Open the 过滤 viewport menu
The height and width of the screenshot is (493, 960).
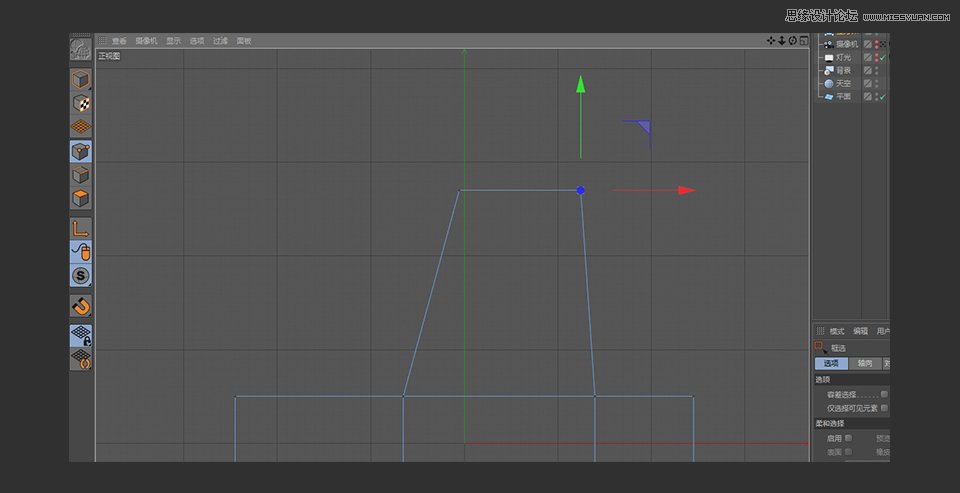click(220, 41)
